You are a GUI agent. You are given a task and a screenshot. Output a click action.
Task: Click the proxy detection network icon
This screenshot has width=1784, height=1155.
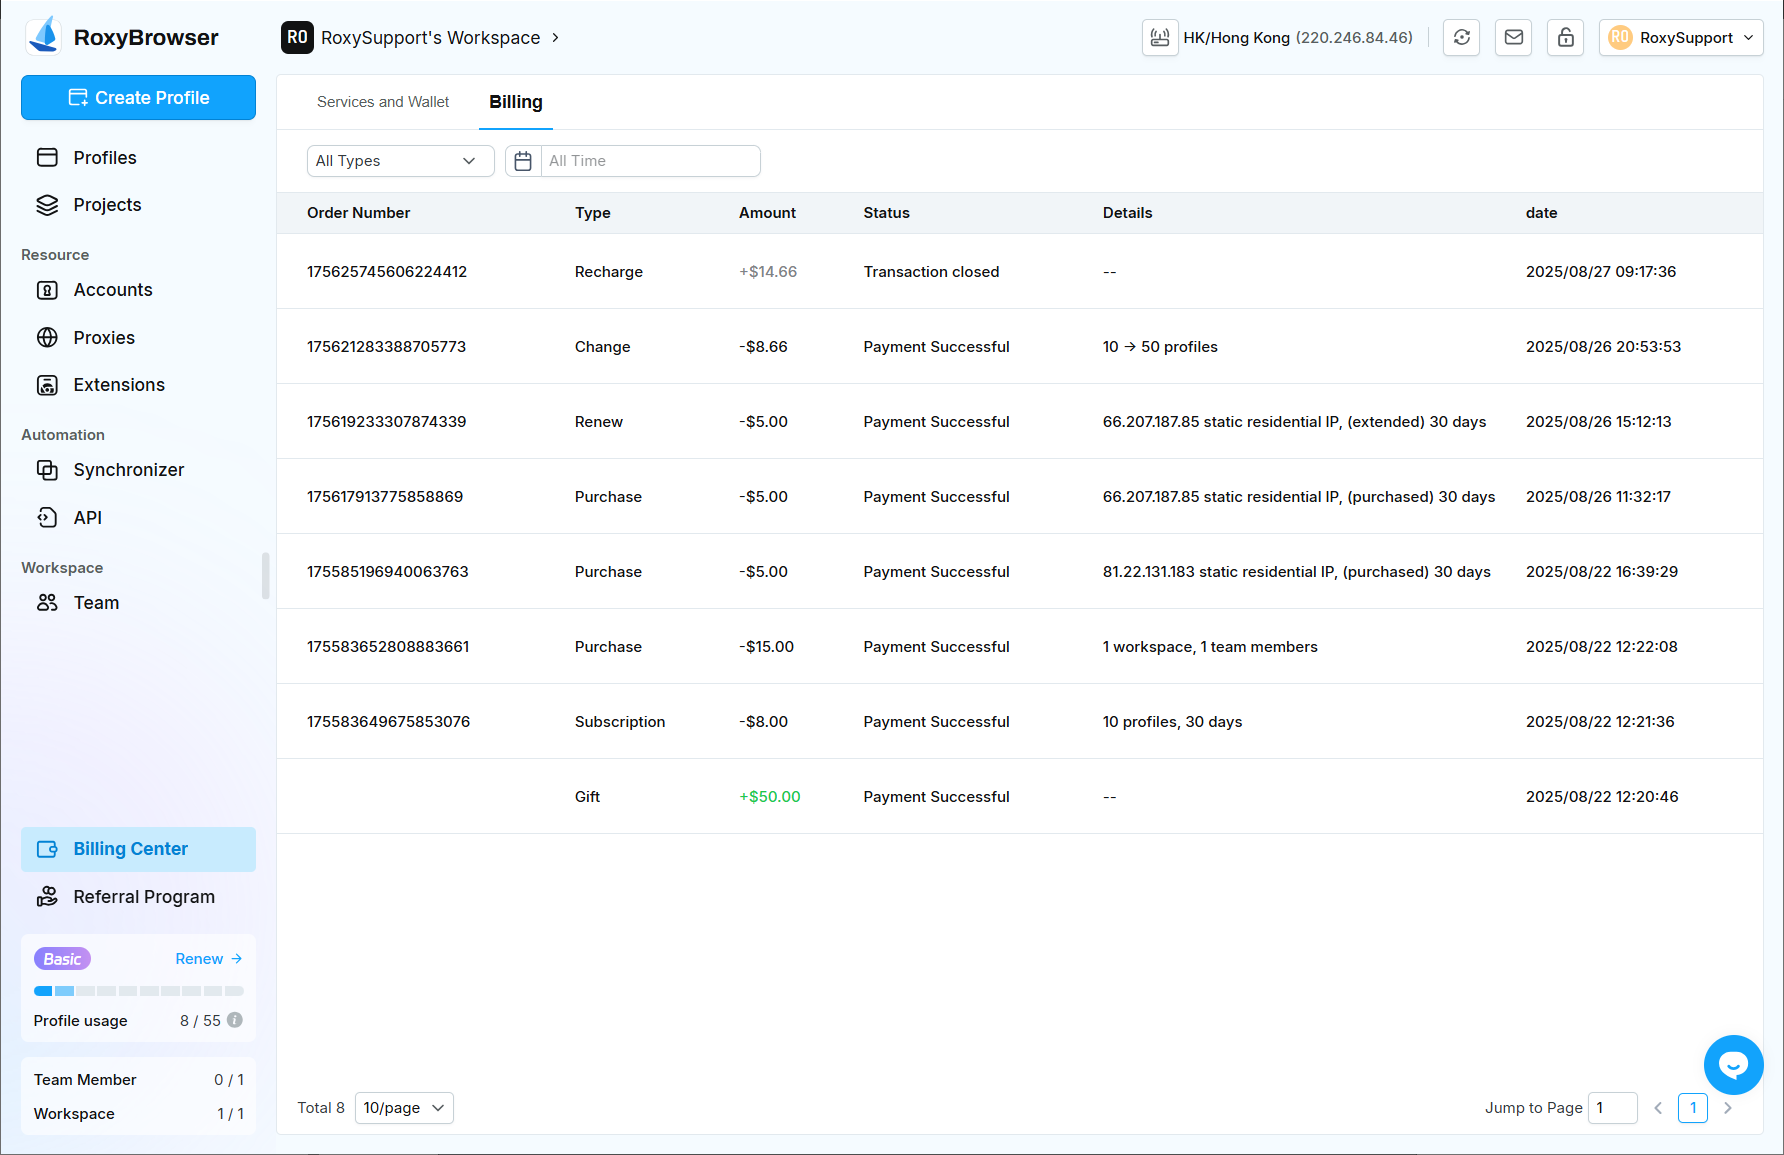[x=1160, y=38]
